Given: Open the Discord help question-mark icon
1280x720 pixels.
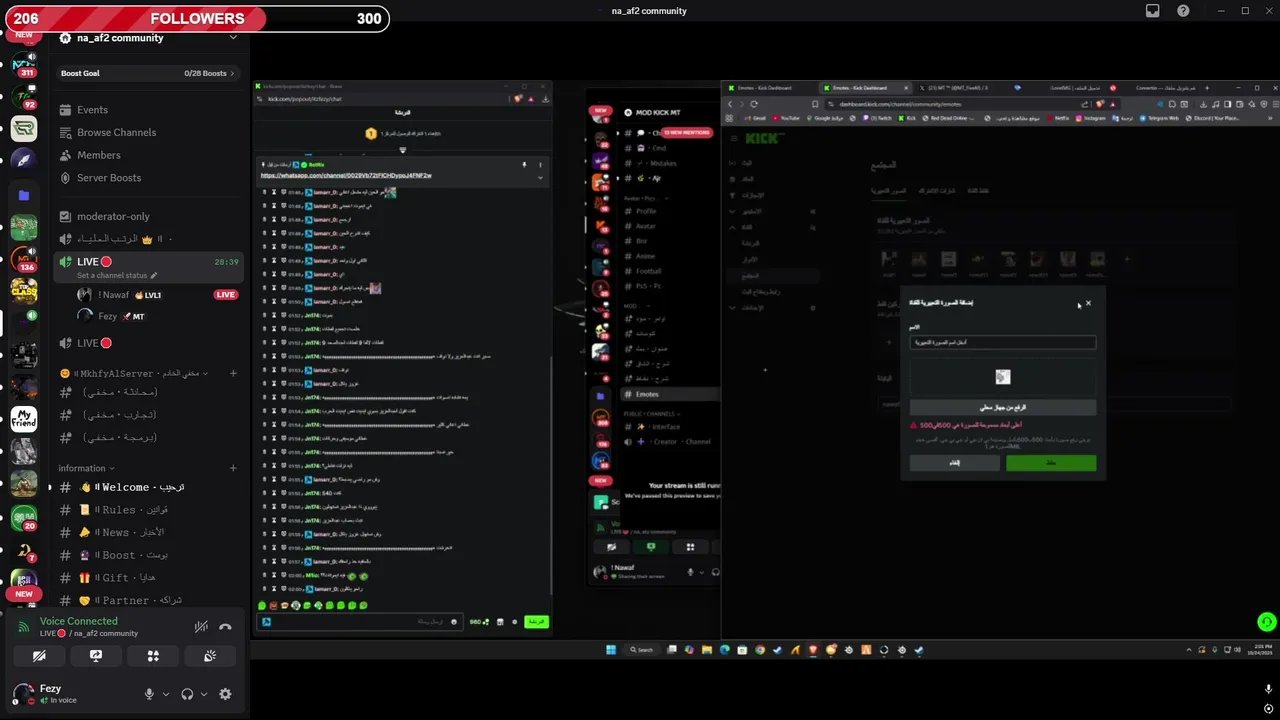Looking at the screenshot, I should (x=1184, y=11).
